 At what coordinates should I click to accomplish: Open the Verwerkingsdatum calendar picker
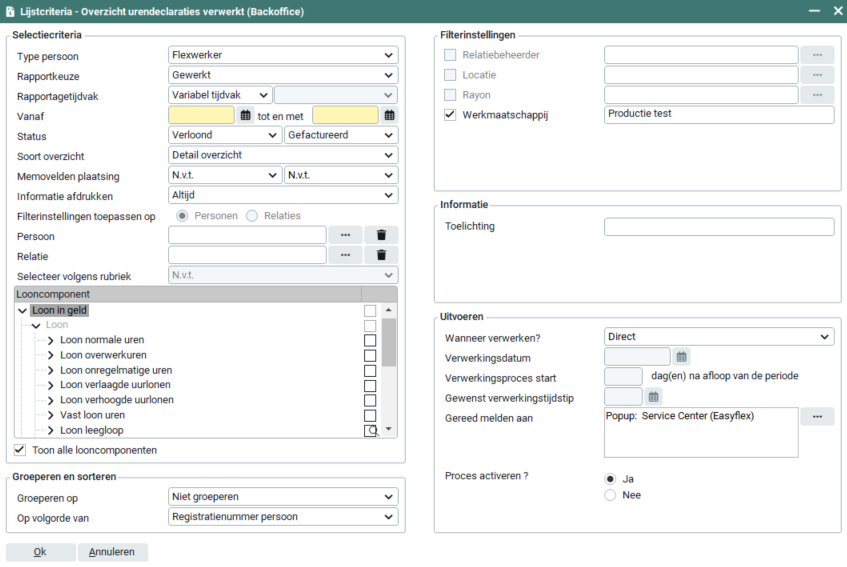click(682, 357)
